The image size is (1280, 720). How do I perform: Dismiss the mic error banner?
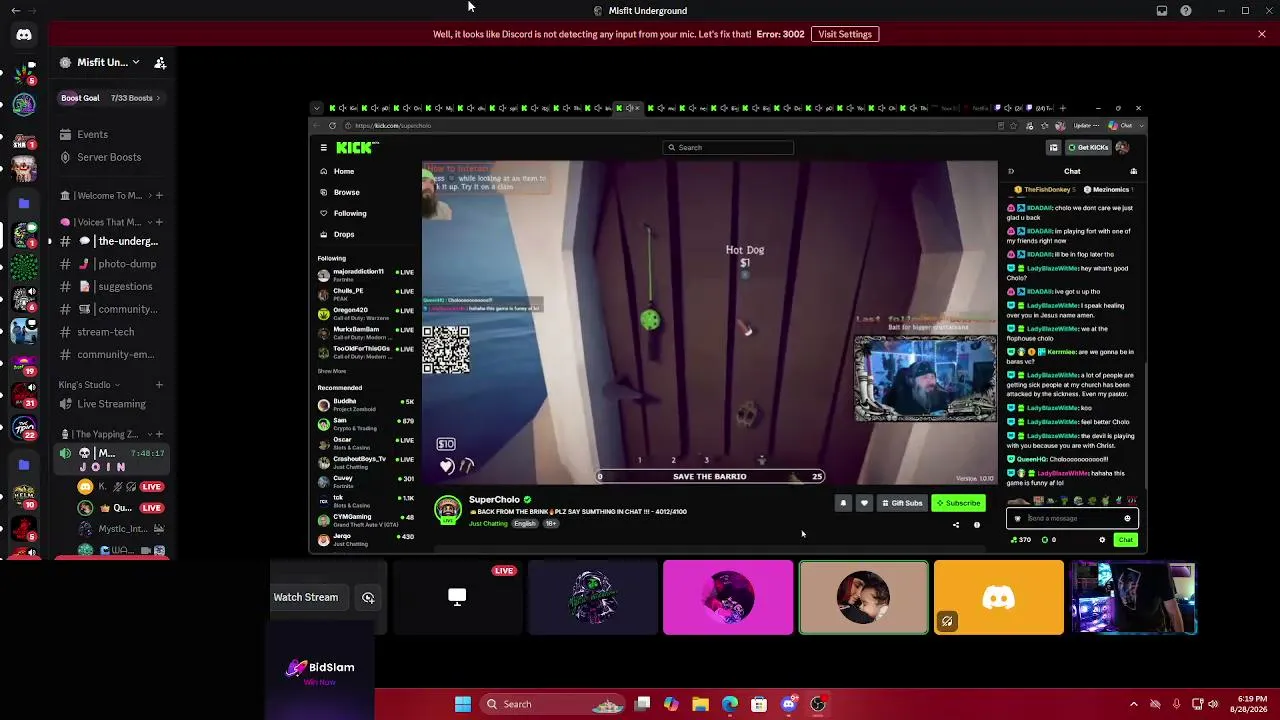tap(1262, 34)
